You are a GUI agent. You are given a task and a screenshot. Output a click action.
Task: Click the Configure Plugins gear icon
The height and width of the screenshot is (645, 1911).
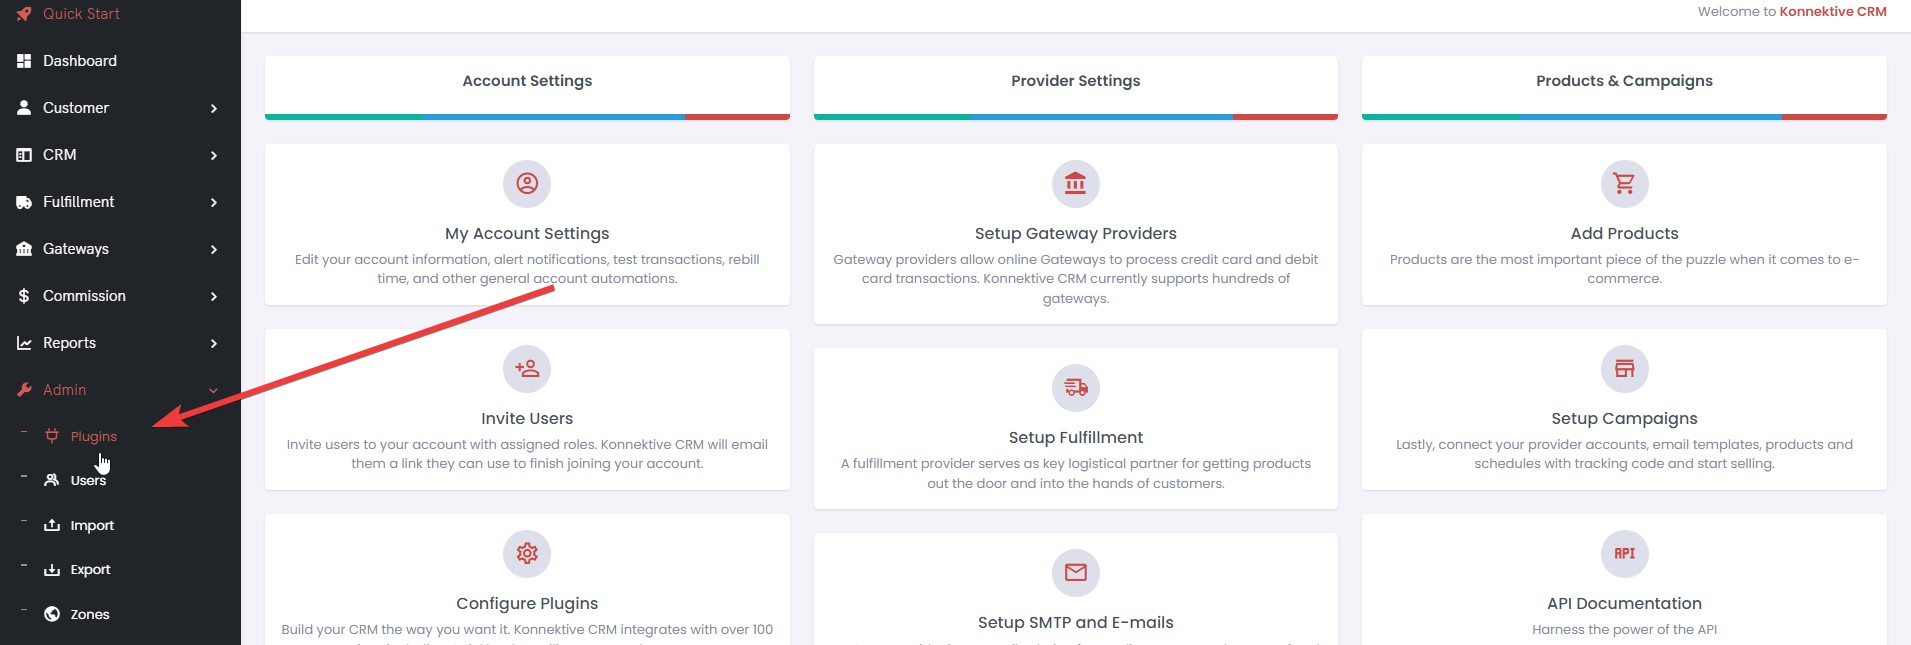tap(527, 554)
